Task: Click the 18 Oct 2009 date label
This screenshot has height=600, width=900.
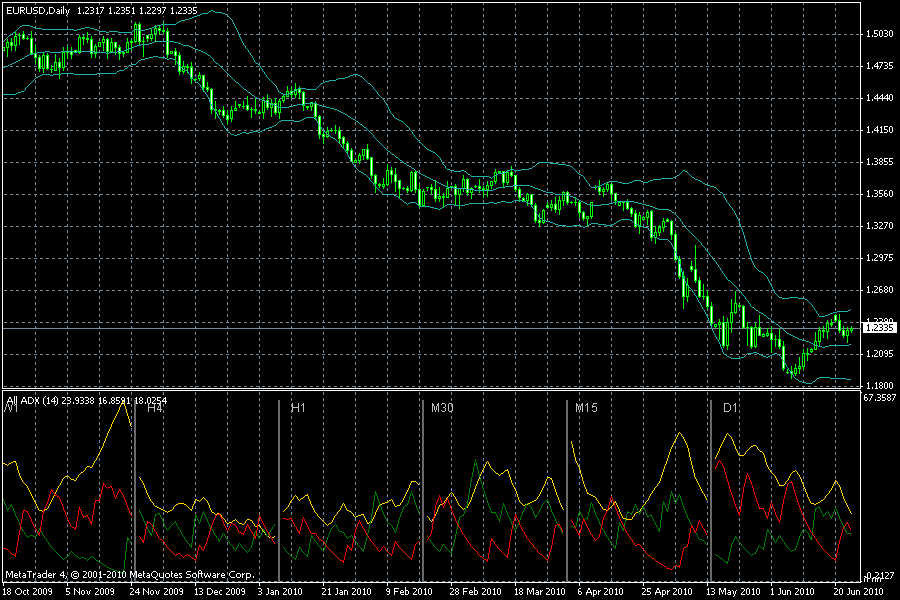Action: click(28, 591)
